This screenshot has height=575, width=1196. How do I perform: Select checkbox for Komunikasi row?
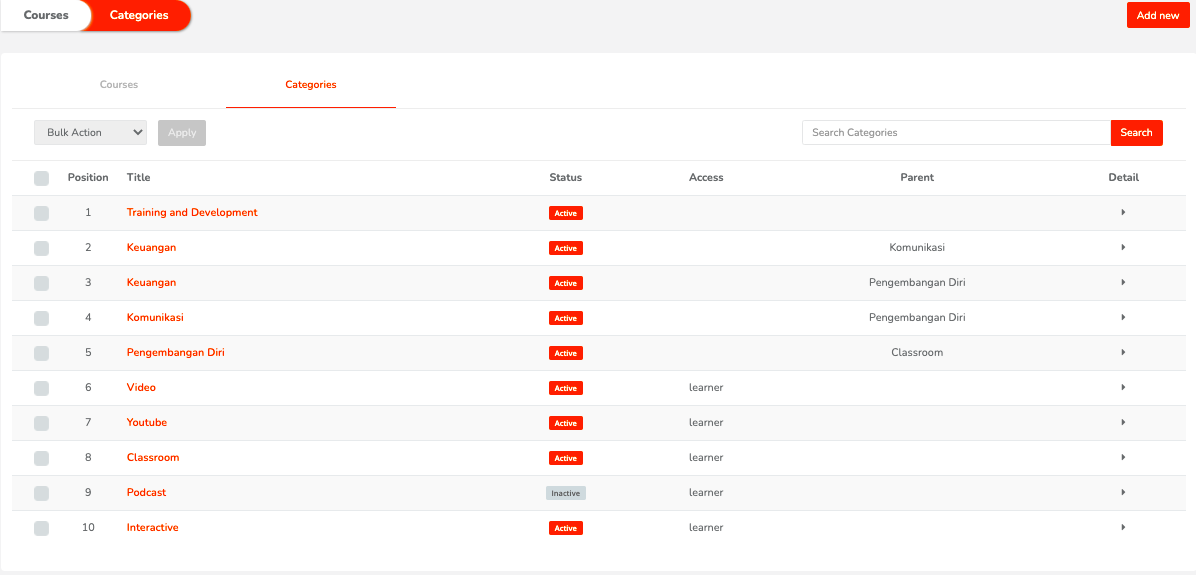41,319
